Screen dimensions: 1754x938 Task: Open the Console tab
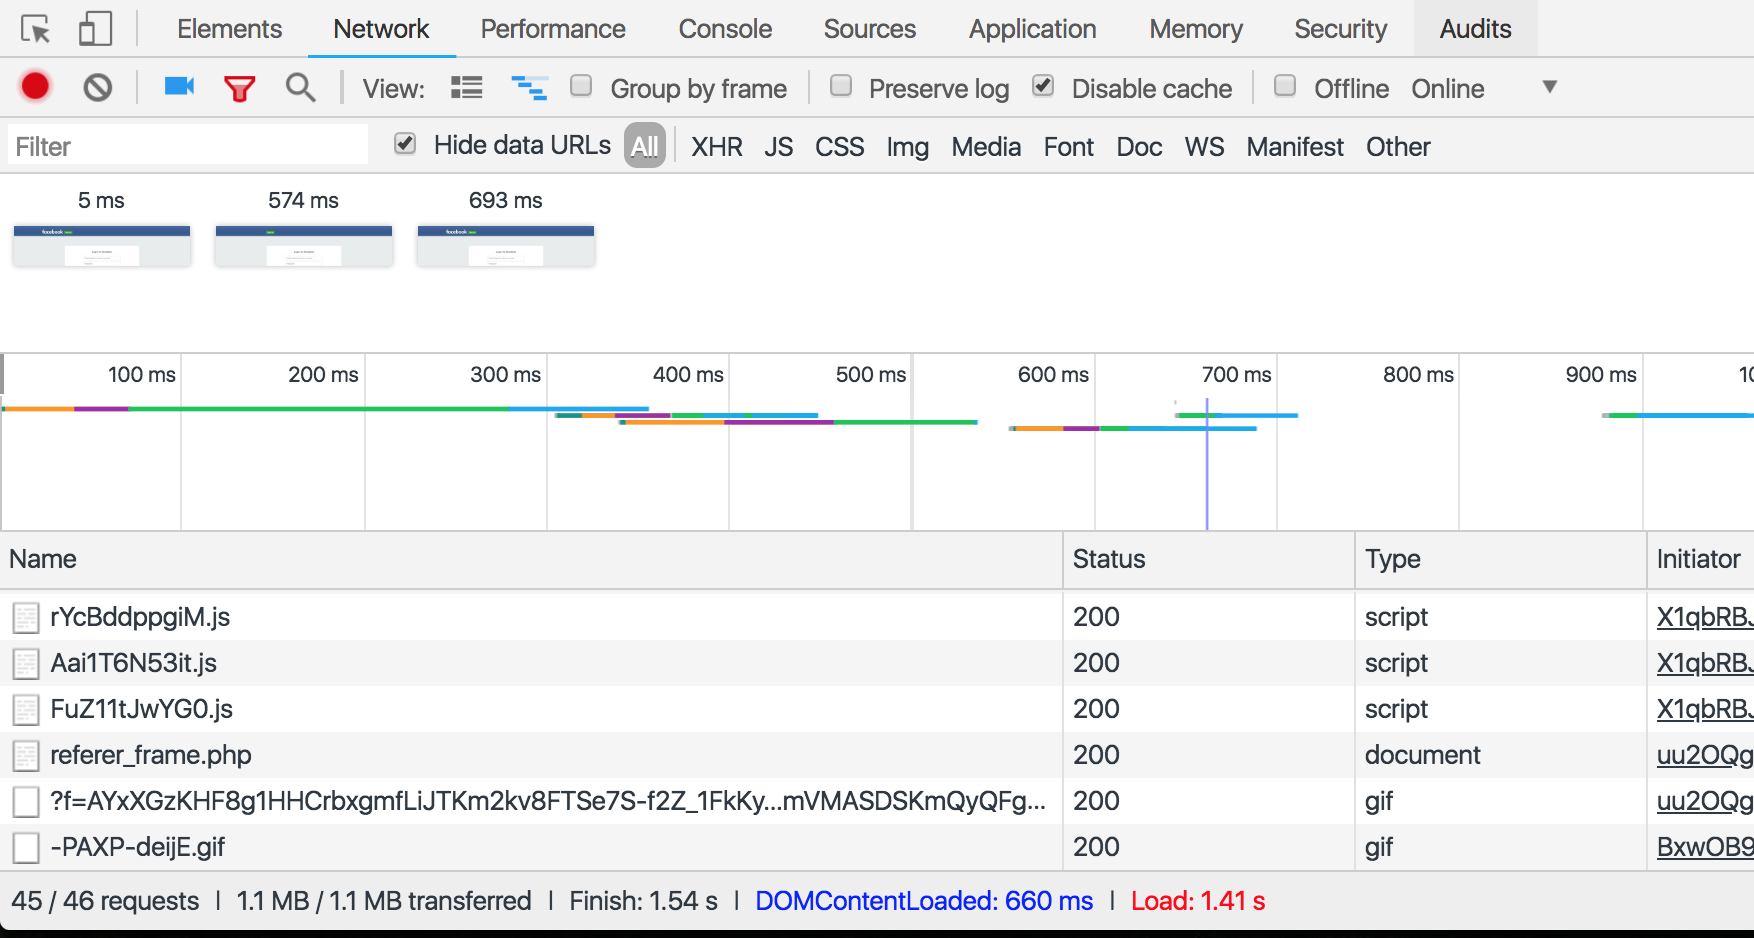coord(724,29)
